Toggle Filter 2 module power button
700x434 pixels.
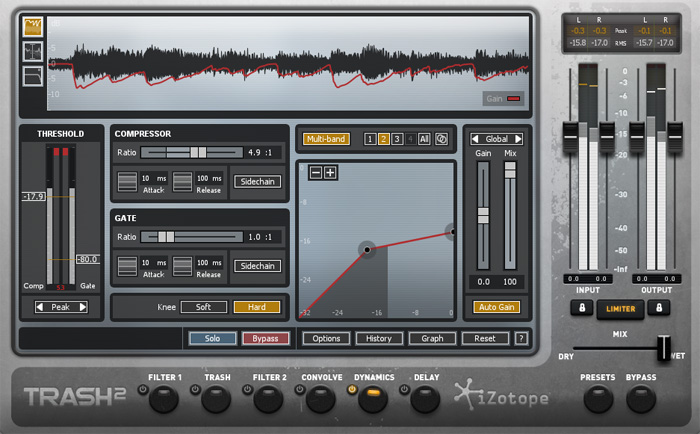(247, 389)
